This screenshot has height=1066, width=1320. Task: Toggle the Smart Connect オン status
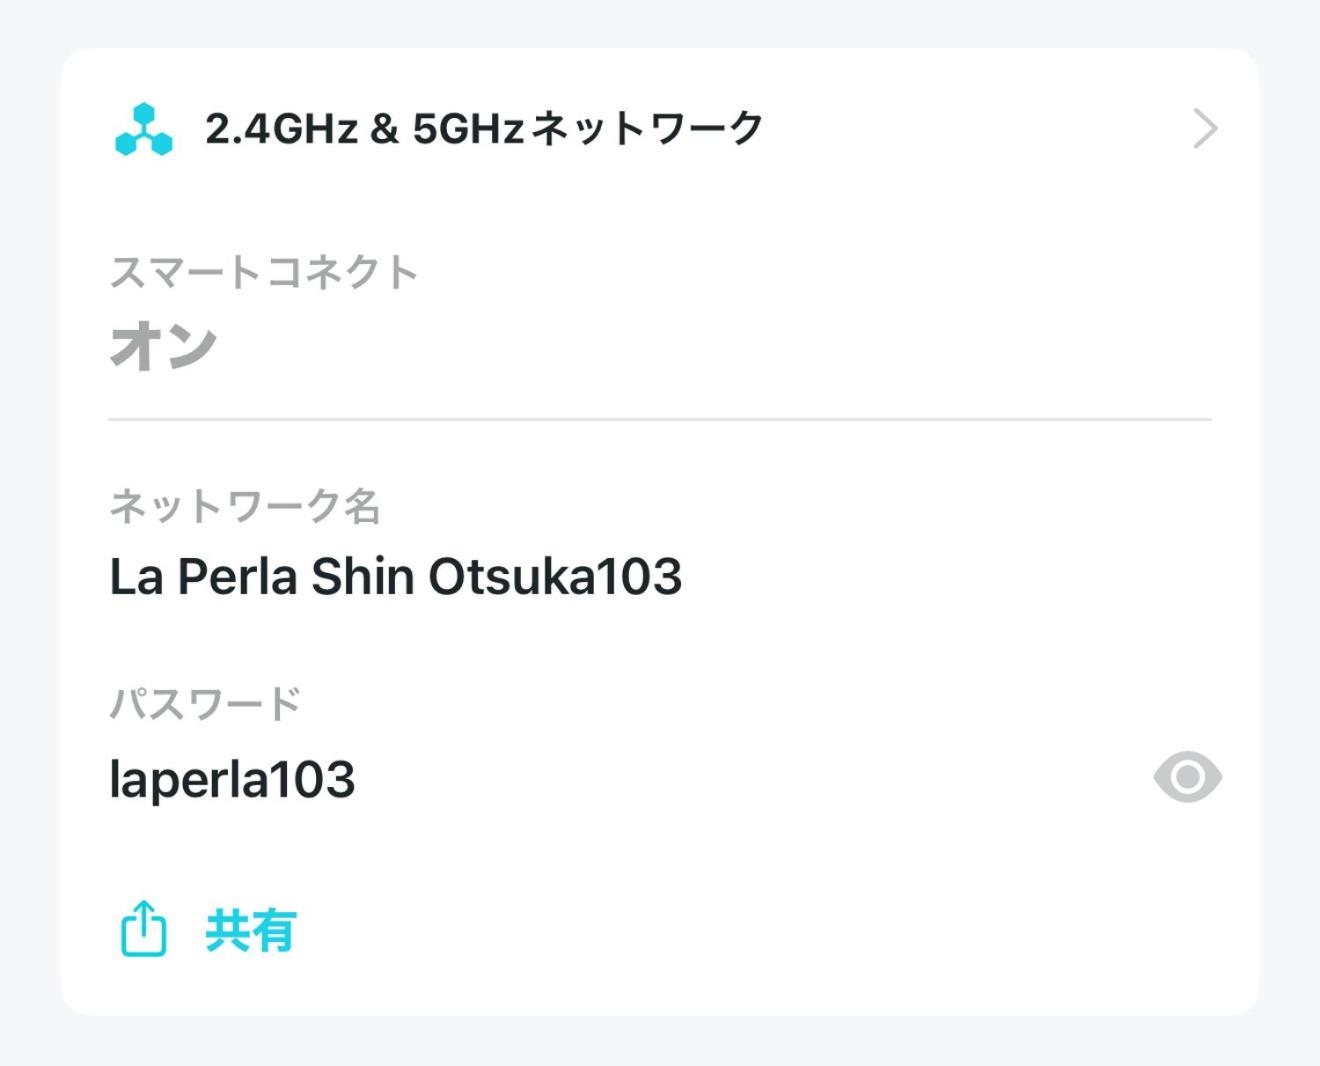pyautogui.click(x=163, y=346)
